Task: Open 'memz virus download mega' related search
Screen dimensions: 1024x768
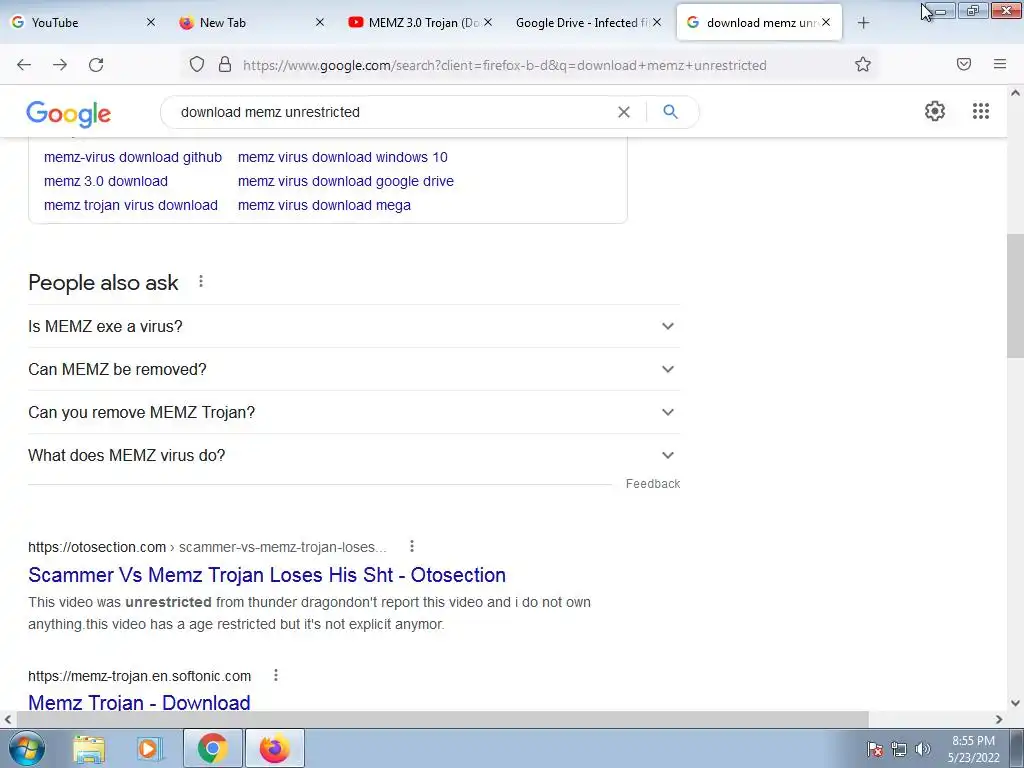Action: 325,206
